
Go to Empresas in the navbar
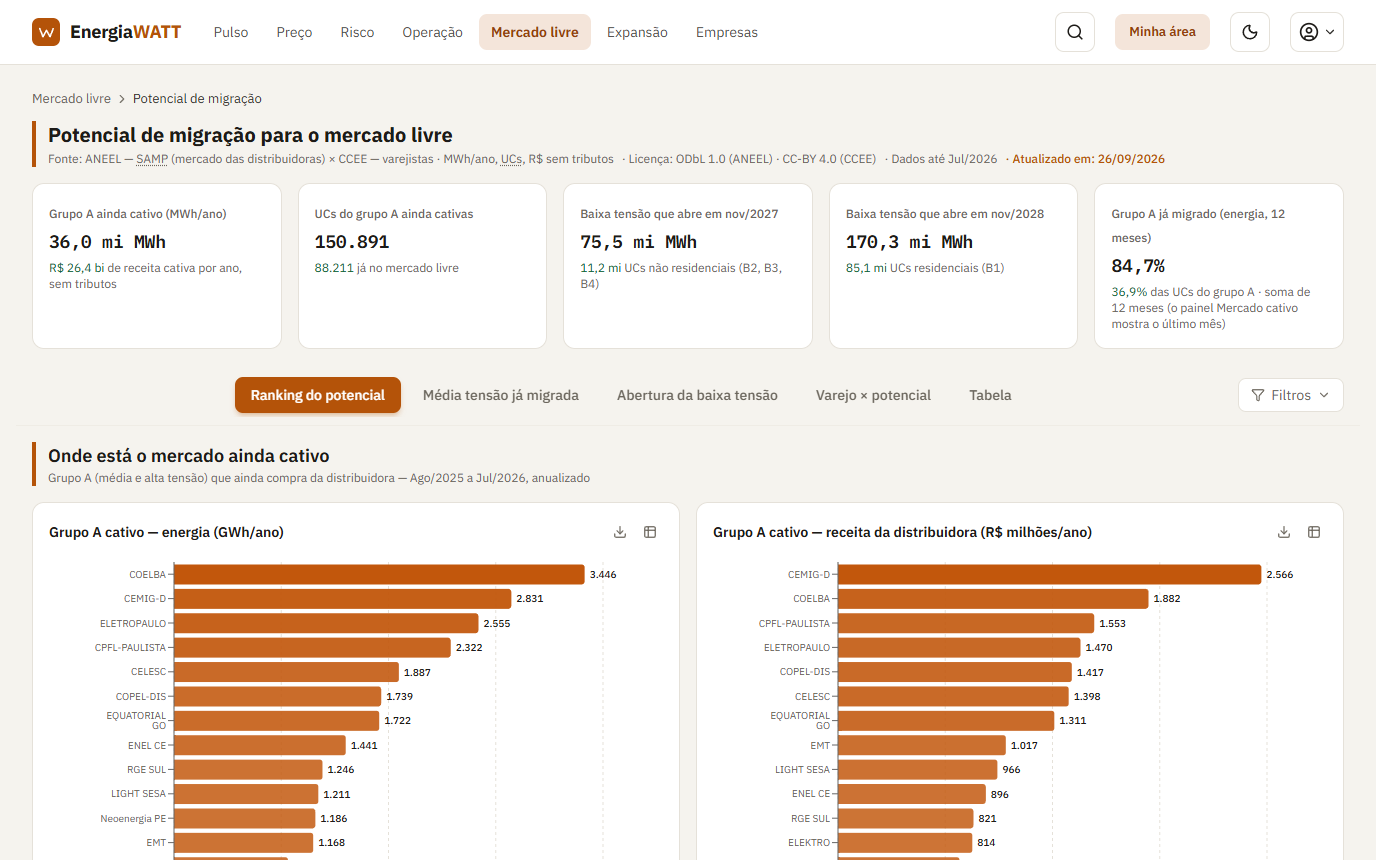tap(727, 32)
